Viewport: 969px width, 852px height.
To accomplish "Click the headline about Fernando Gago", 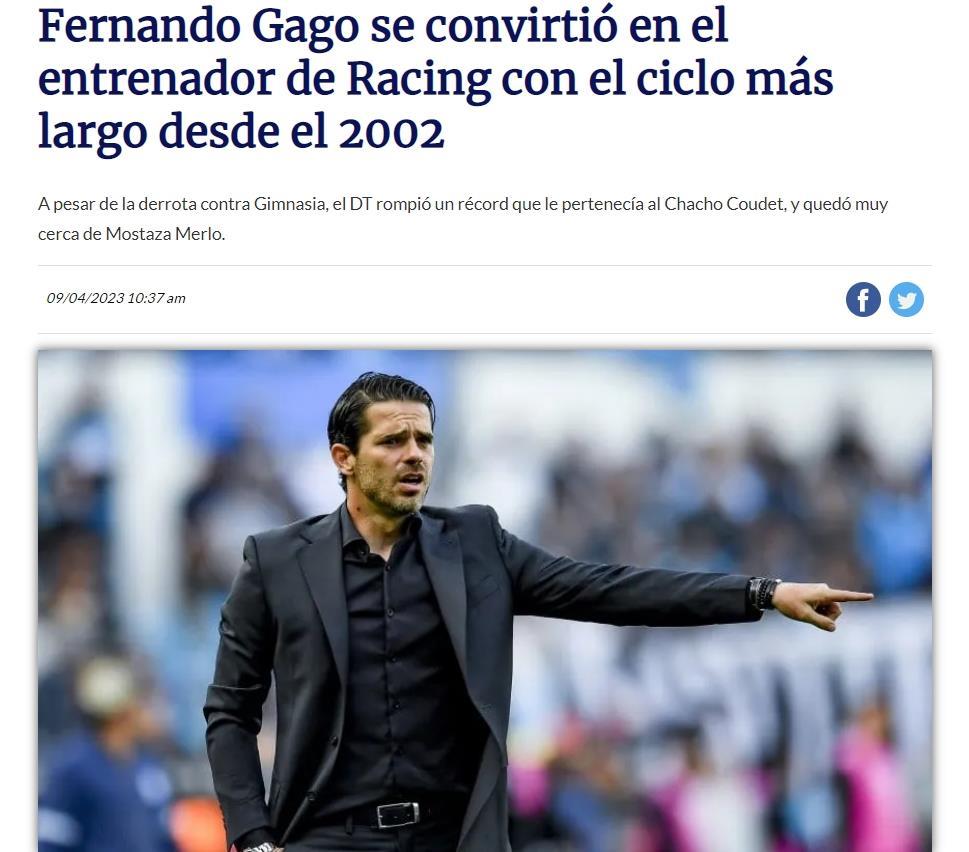I will click(436, 78).
